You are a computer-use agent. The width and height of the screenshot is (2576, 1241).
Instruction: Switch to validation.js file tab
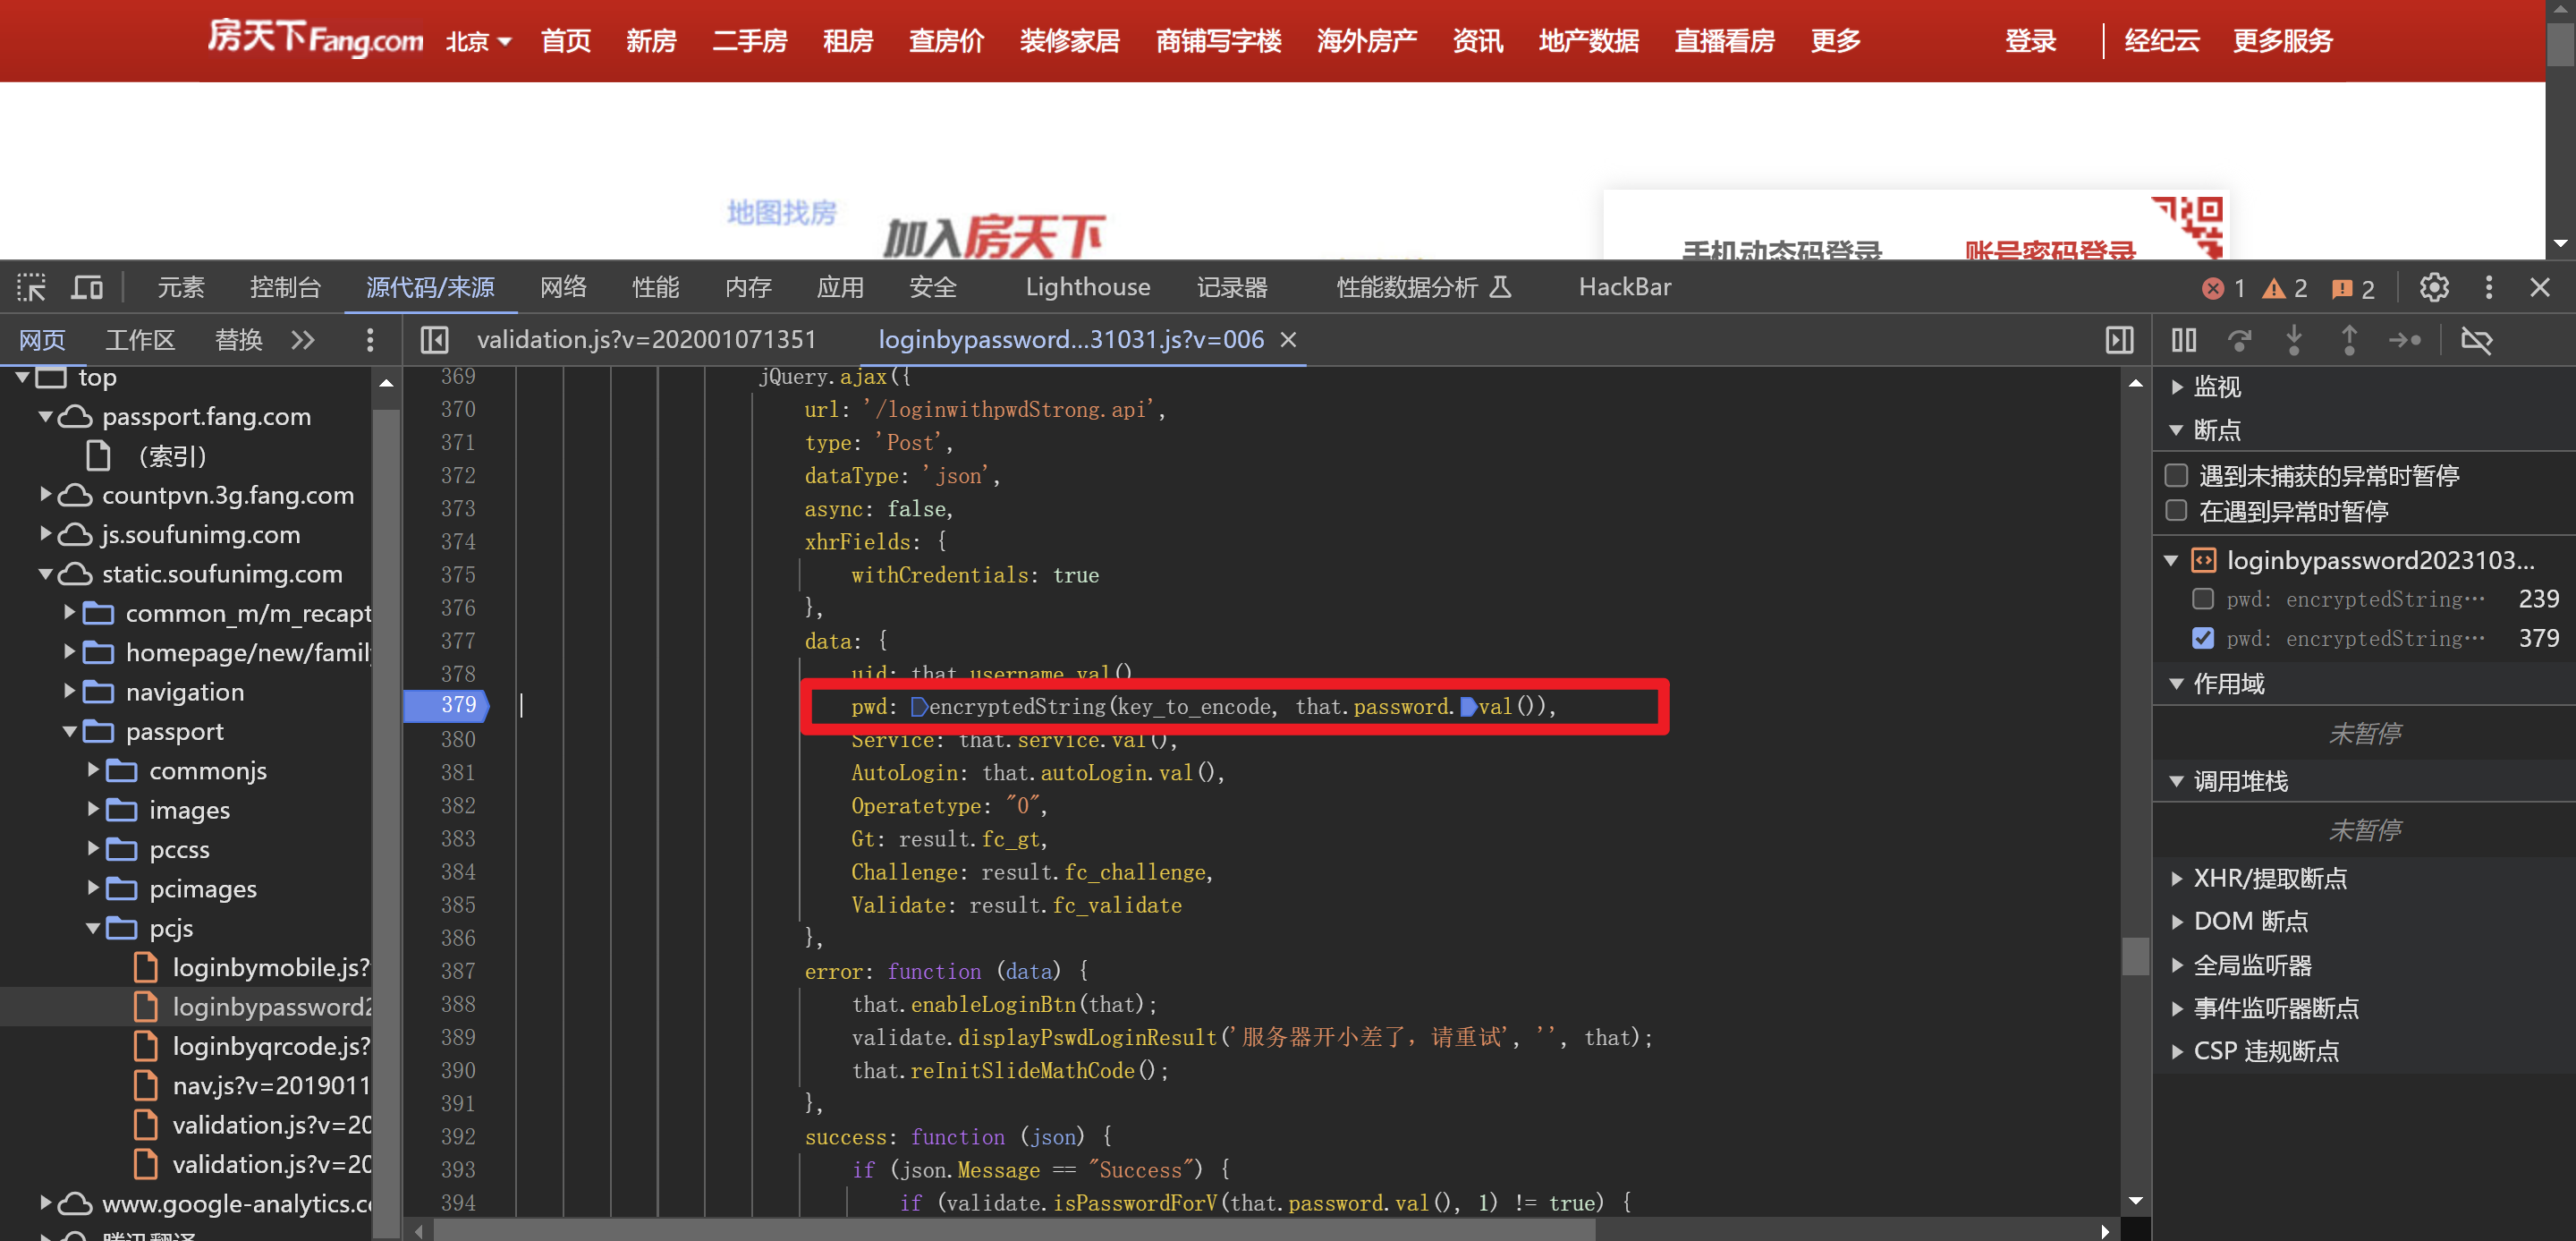coord(646,340)
